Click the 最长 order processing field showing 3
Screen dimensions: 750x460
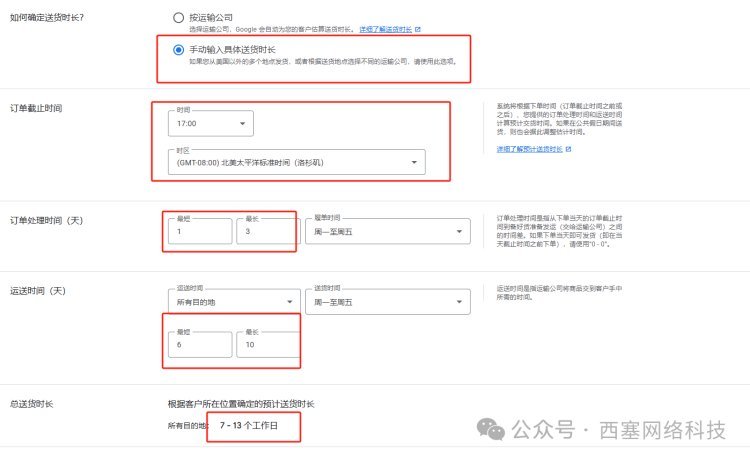266,232
